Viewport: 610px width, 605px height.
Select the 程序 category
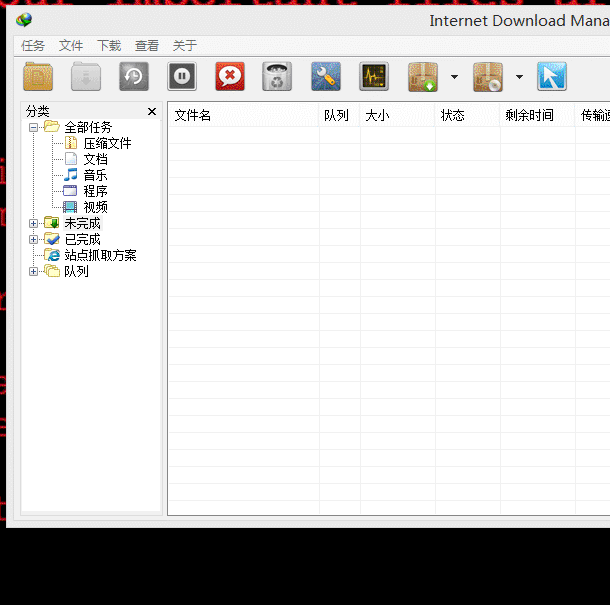tap(95, 191)
